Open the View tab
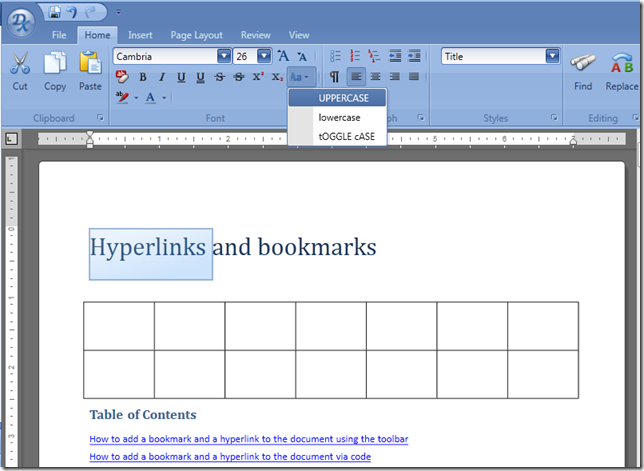 299,35
